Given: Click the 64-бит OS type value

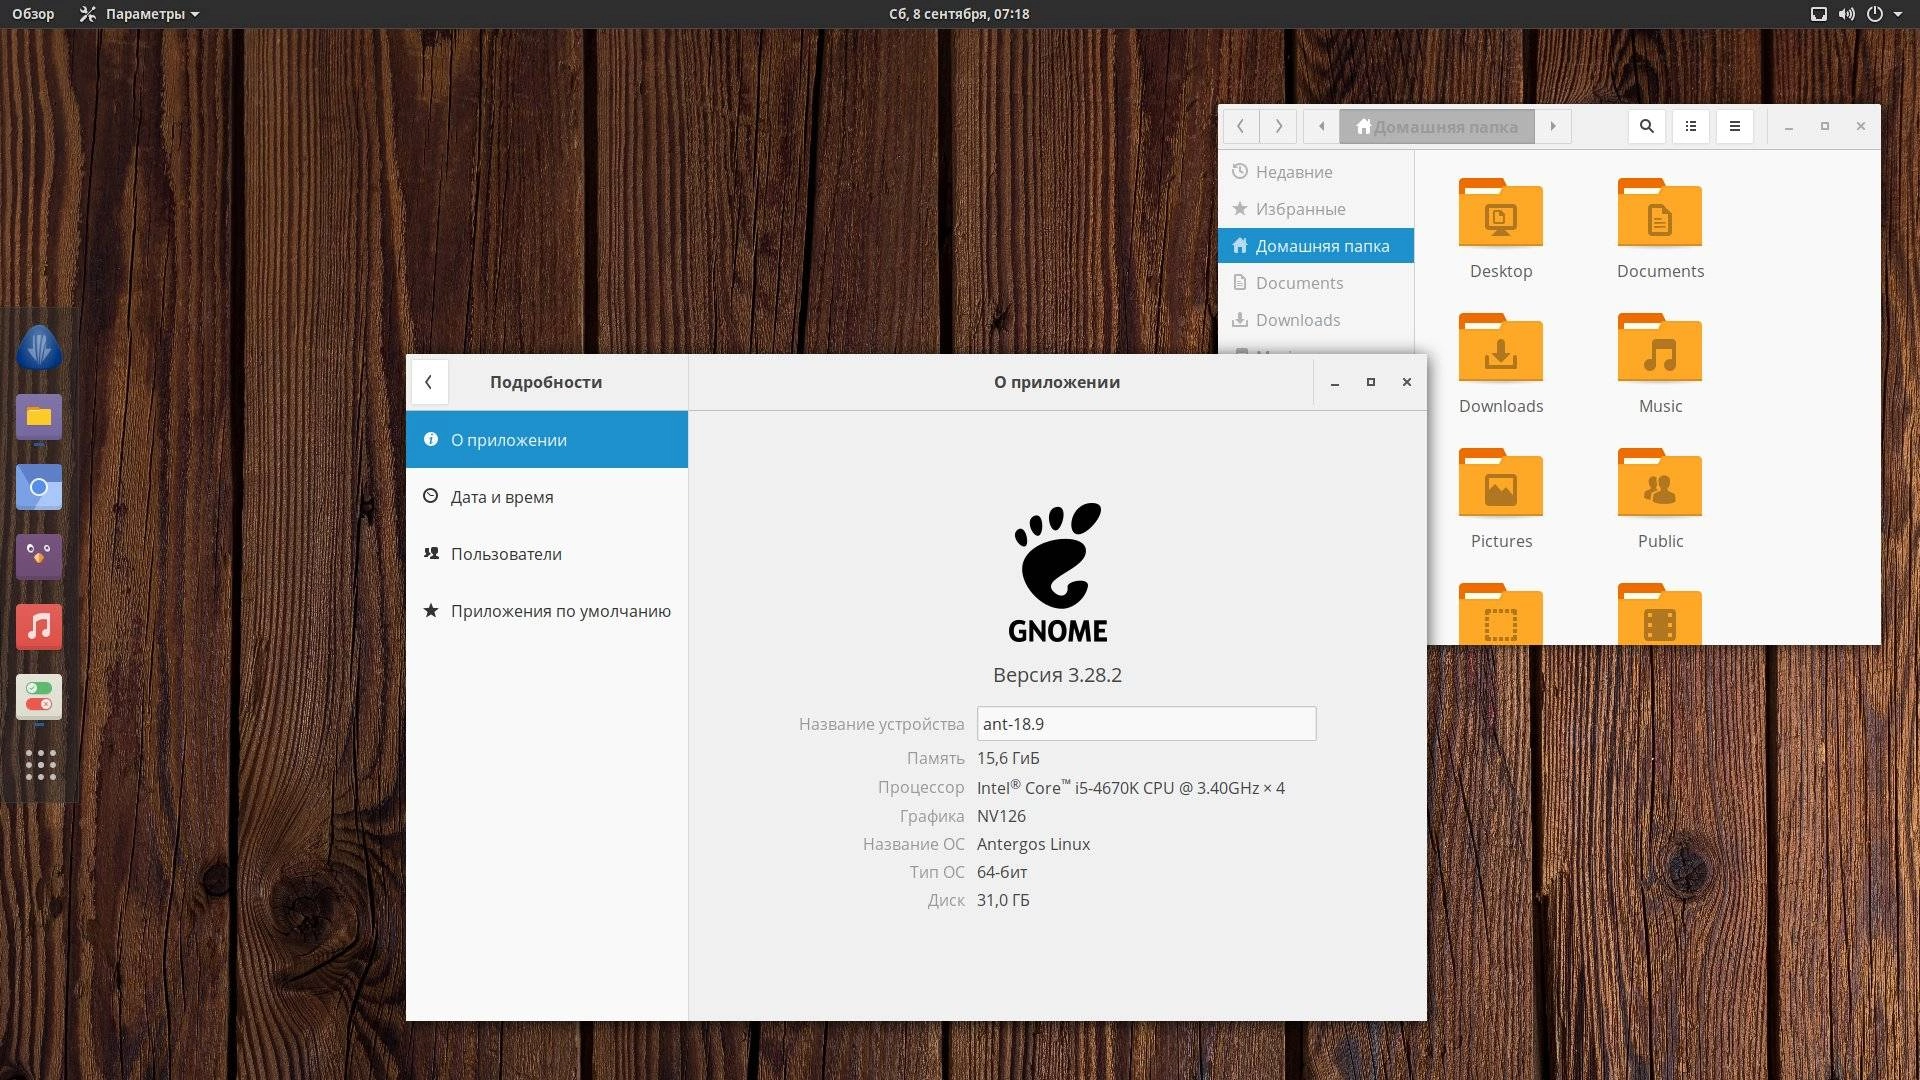Looking at the screenshot, I should tap(1002, 872).
